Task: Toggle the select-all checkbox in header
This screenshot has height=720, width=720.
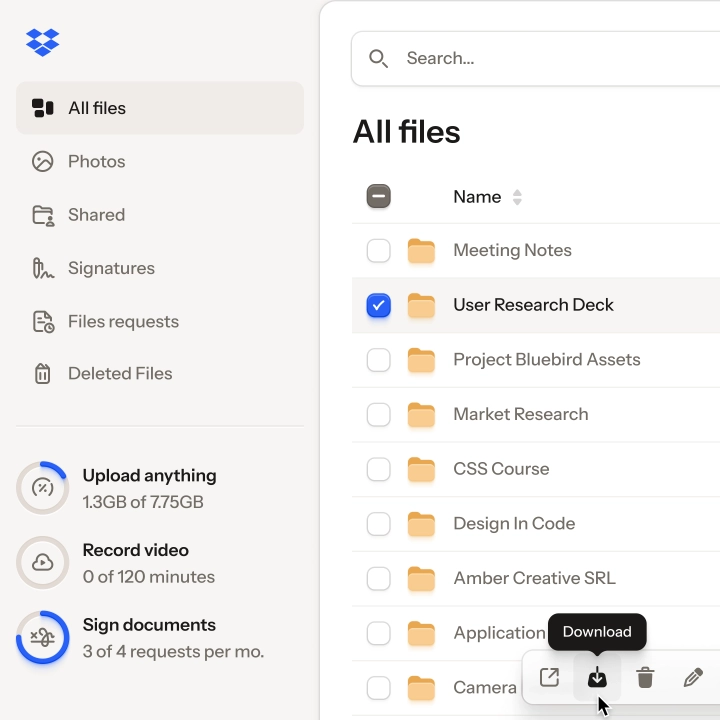Action: click(378, 196)
